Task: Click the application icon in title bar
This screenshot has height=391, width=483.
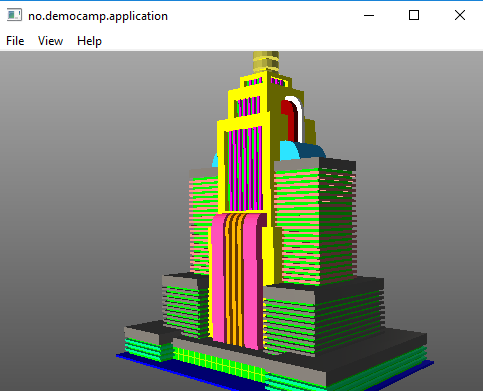Action: tap(14, 15)
